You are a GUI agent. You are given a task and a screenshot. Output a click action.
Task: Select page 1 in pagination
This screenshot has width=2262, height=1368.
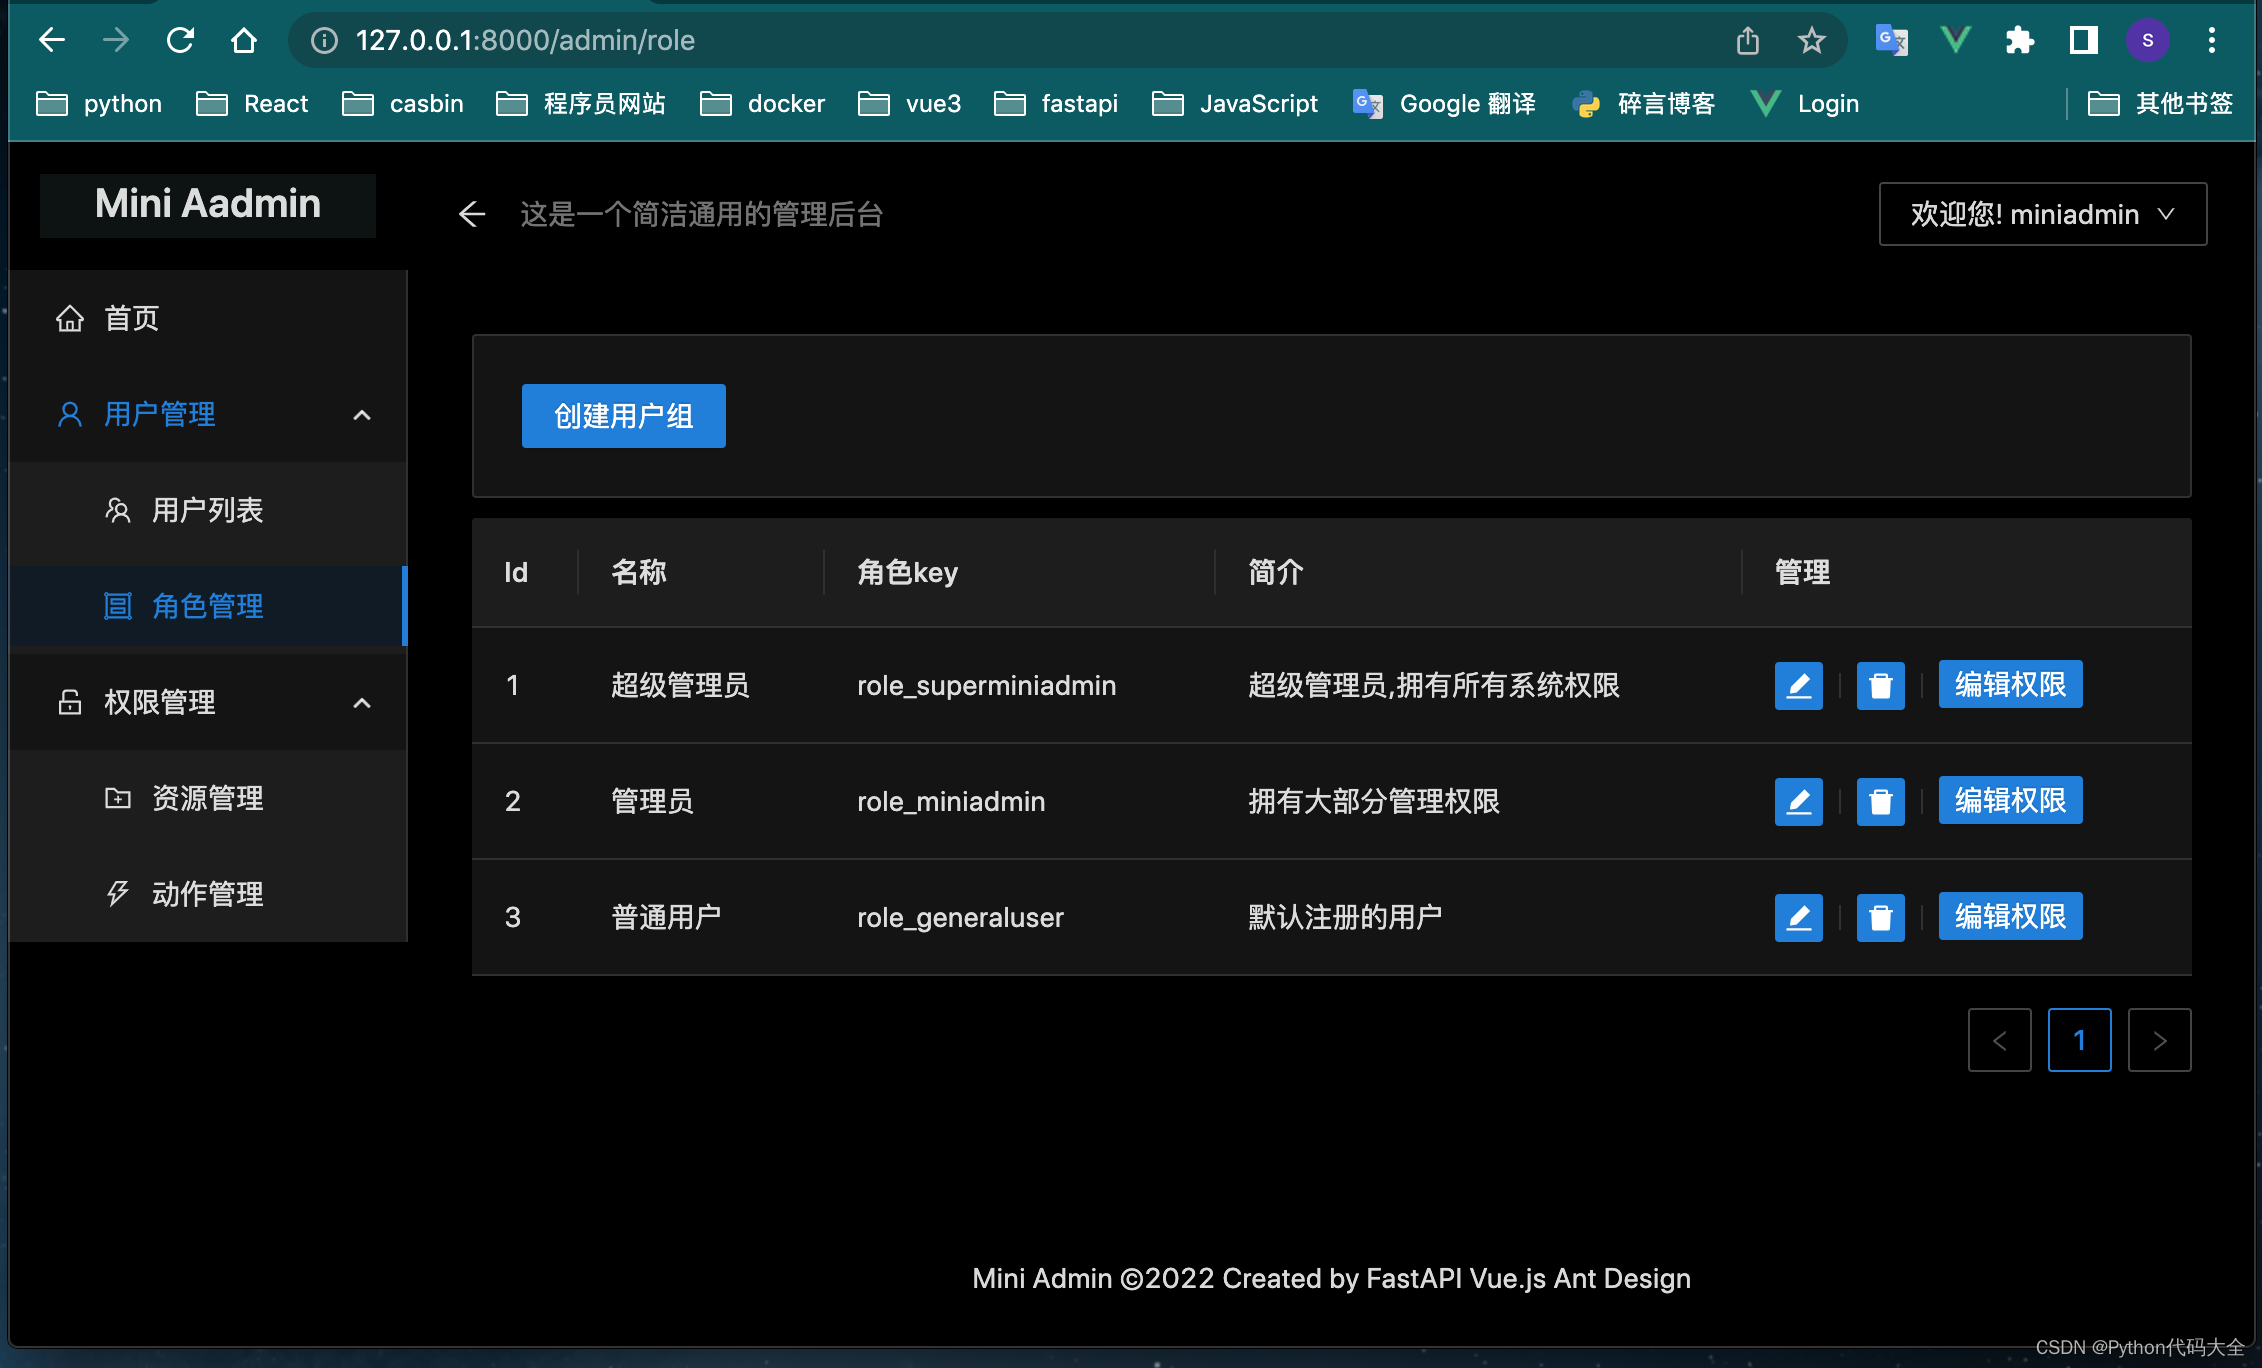coord(2080,1039)
